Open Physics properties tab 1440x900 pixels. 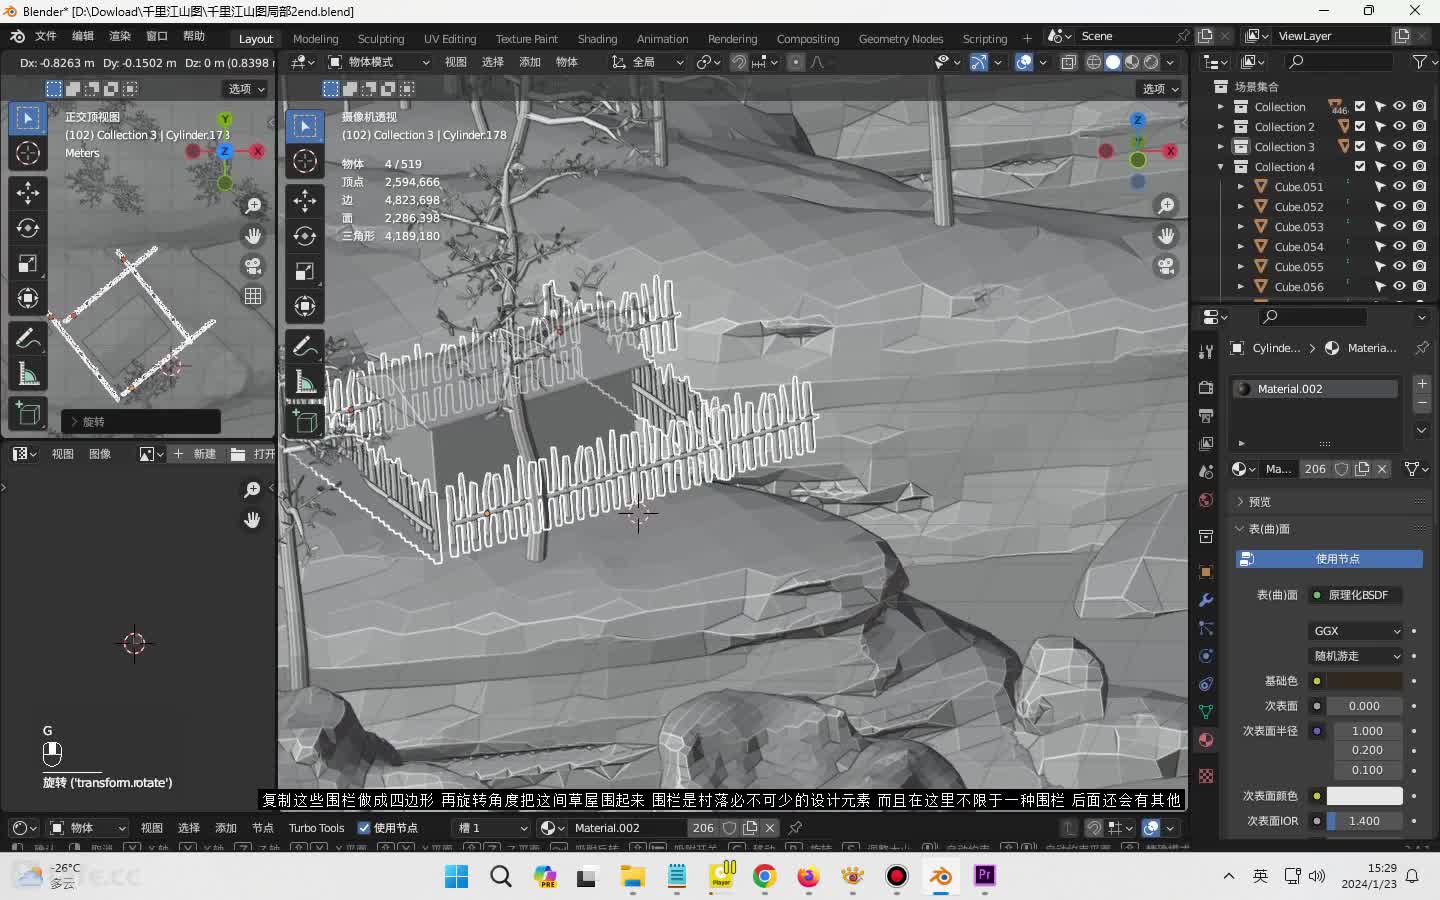pos(1206,656)
